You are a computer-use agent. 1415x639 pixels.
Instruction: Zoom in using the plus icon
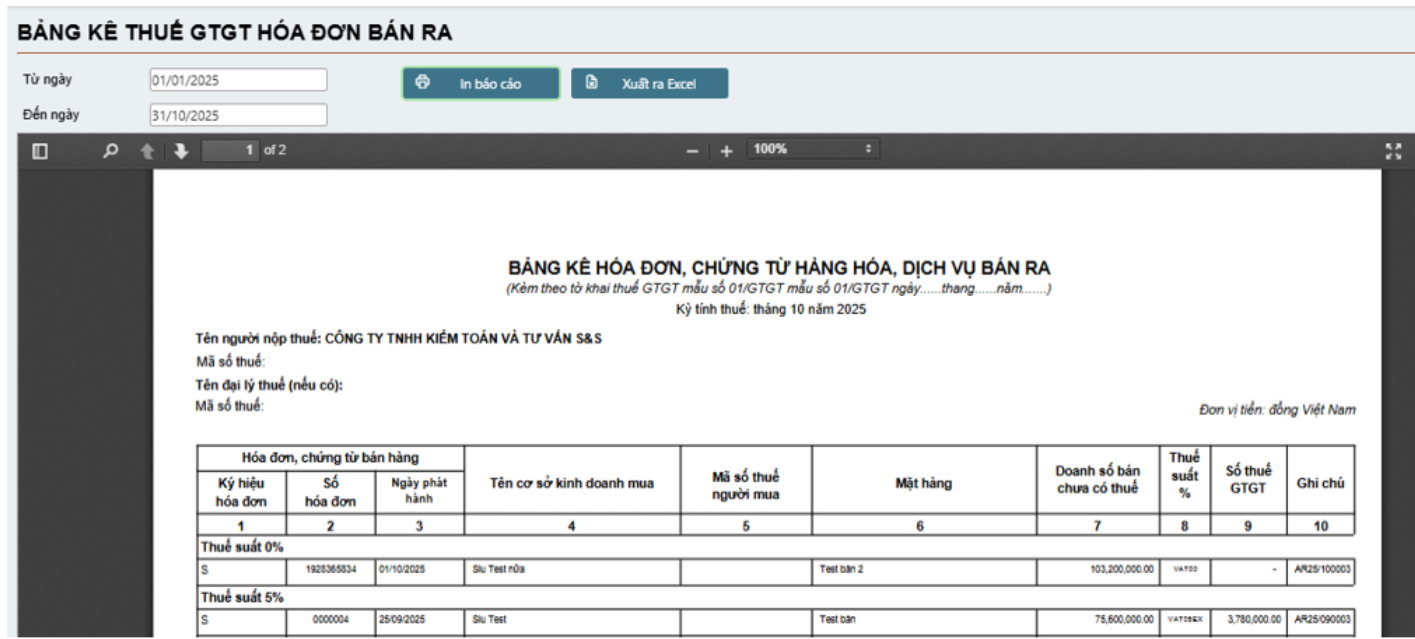(727, 151)
